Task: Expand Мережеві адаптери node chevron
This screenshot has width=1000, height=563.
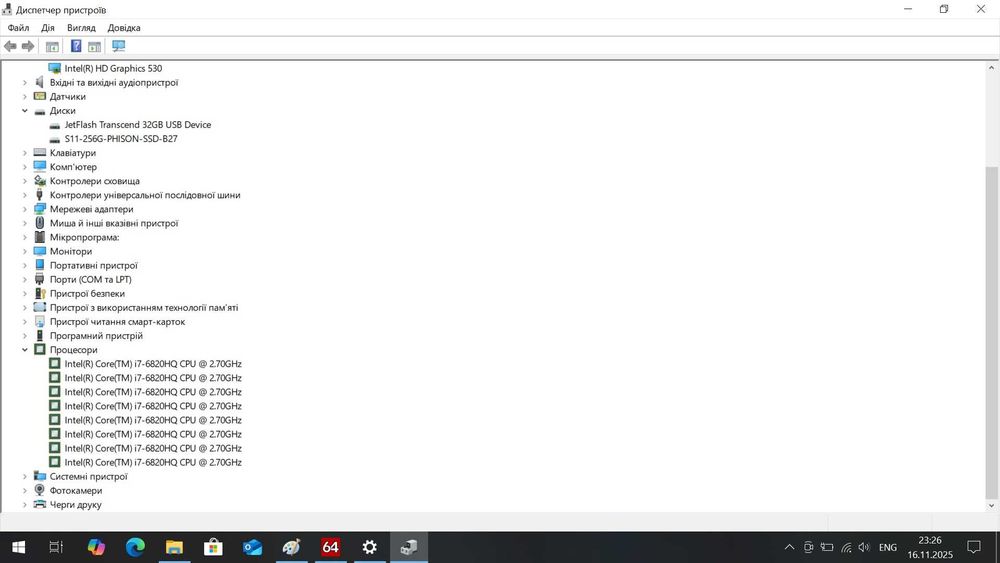Action: coord(25,208)
